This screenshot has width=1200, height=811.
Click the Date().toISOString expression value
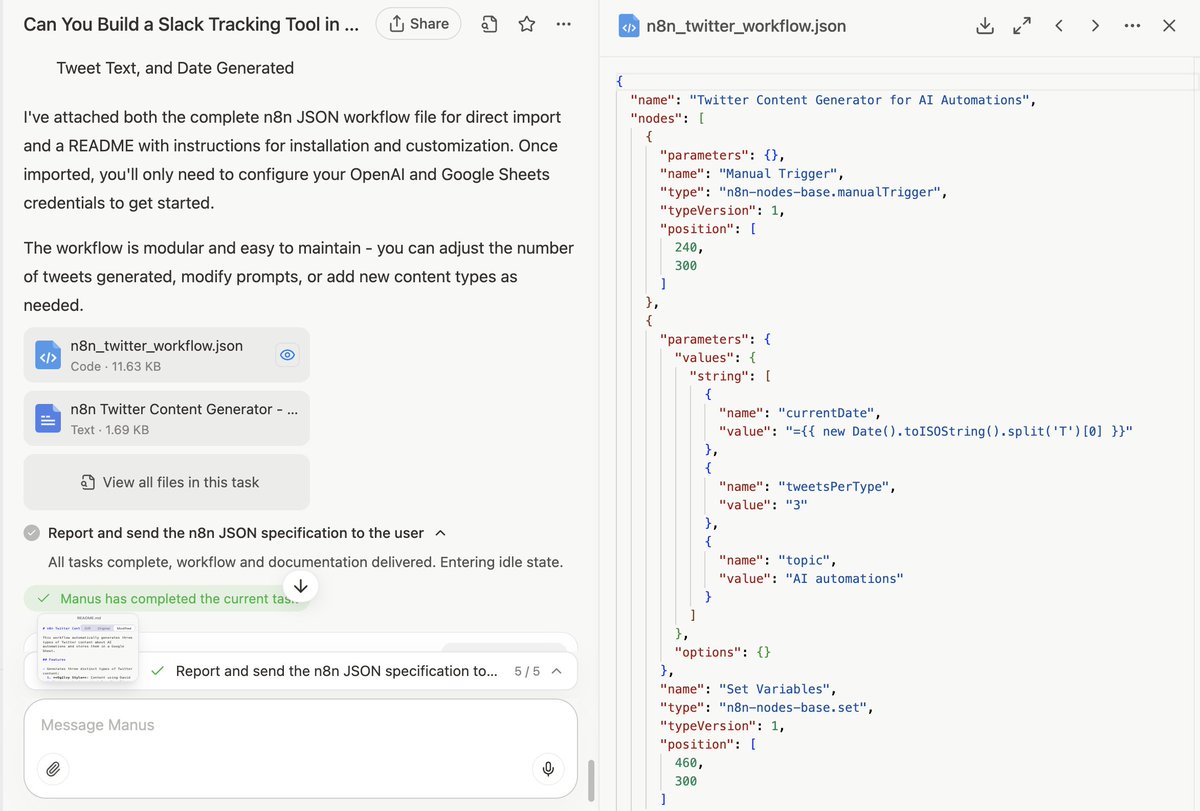pyautogui.click(x=958, y=432)
